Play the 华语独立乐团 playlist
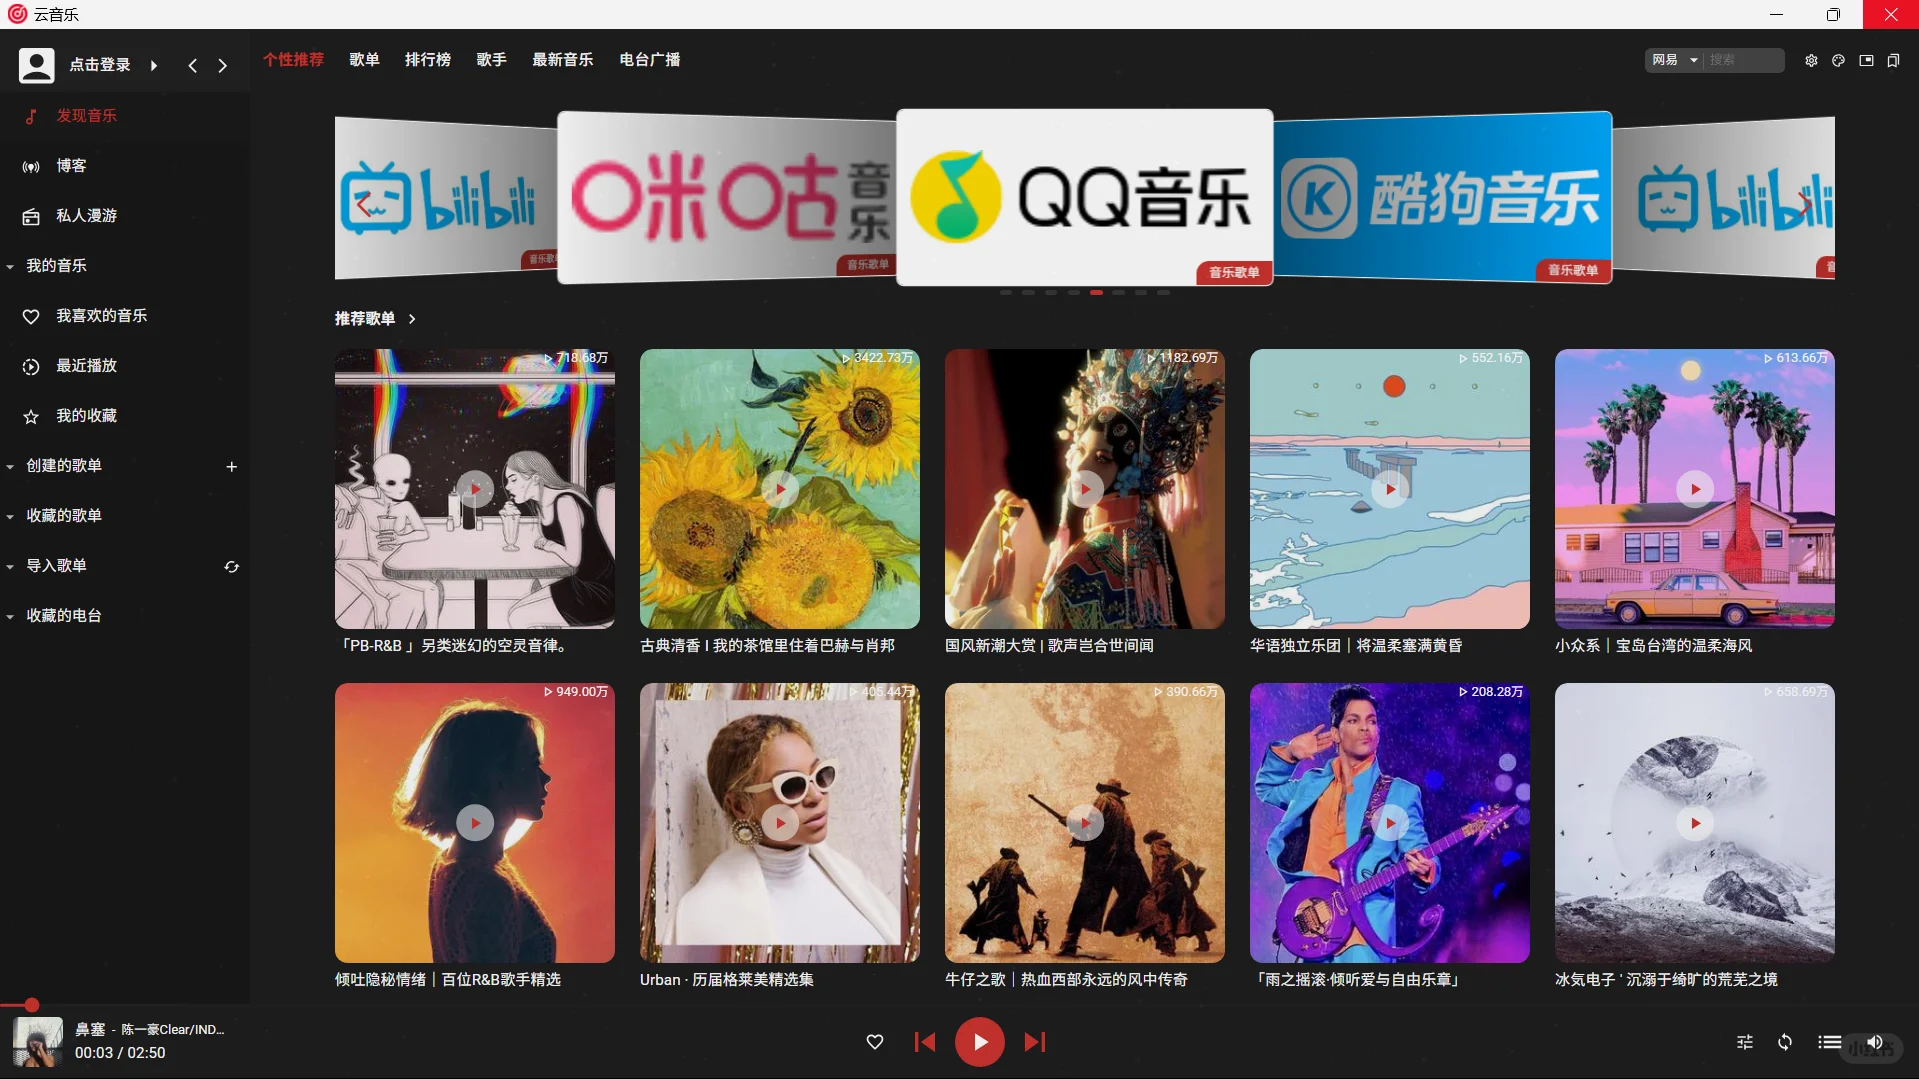The height and width of the screenshot is (1079, 1919). [x=1390, y=489]
